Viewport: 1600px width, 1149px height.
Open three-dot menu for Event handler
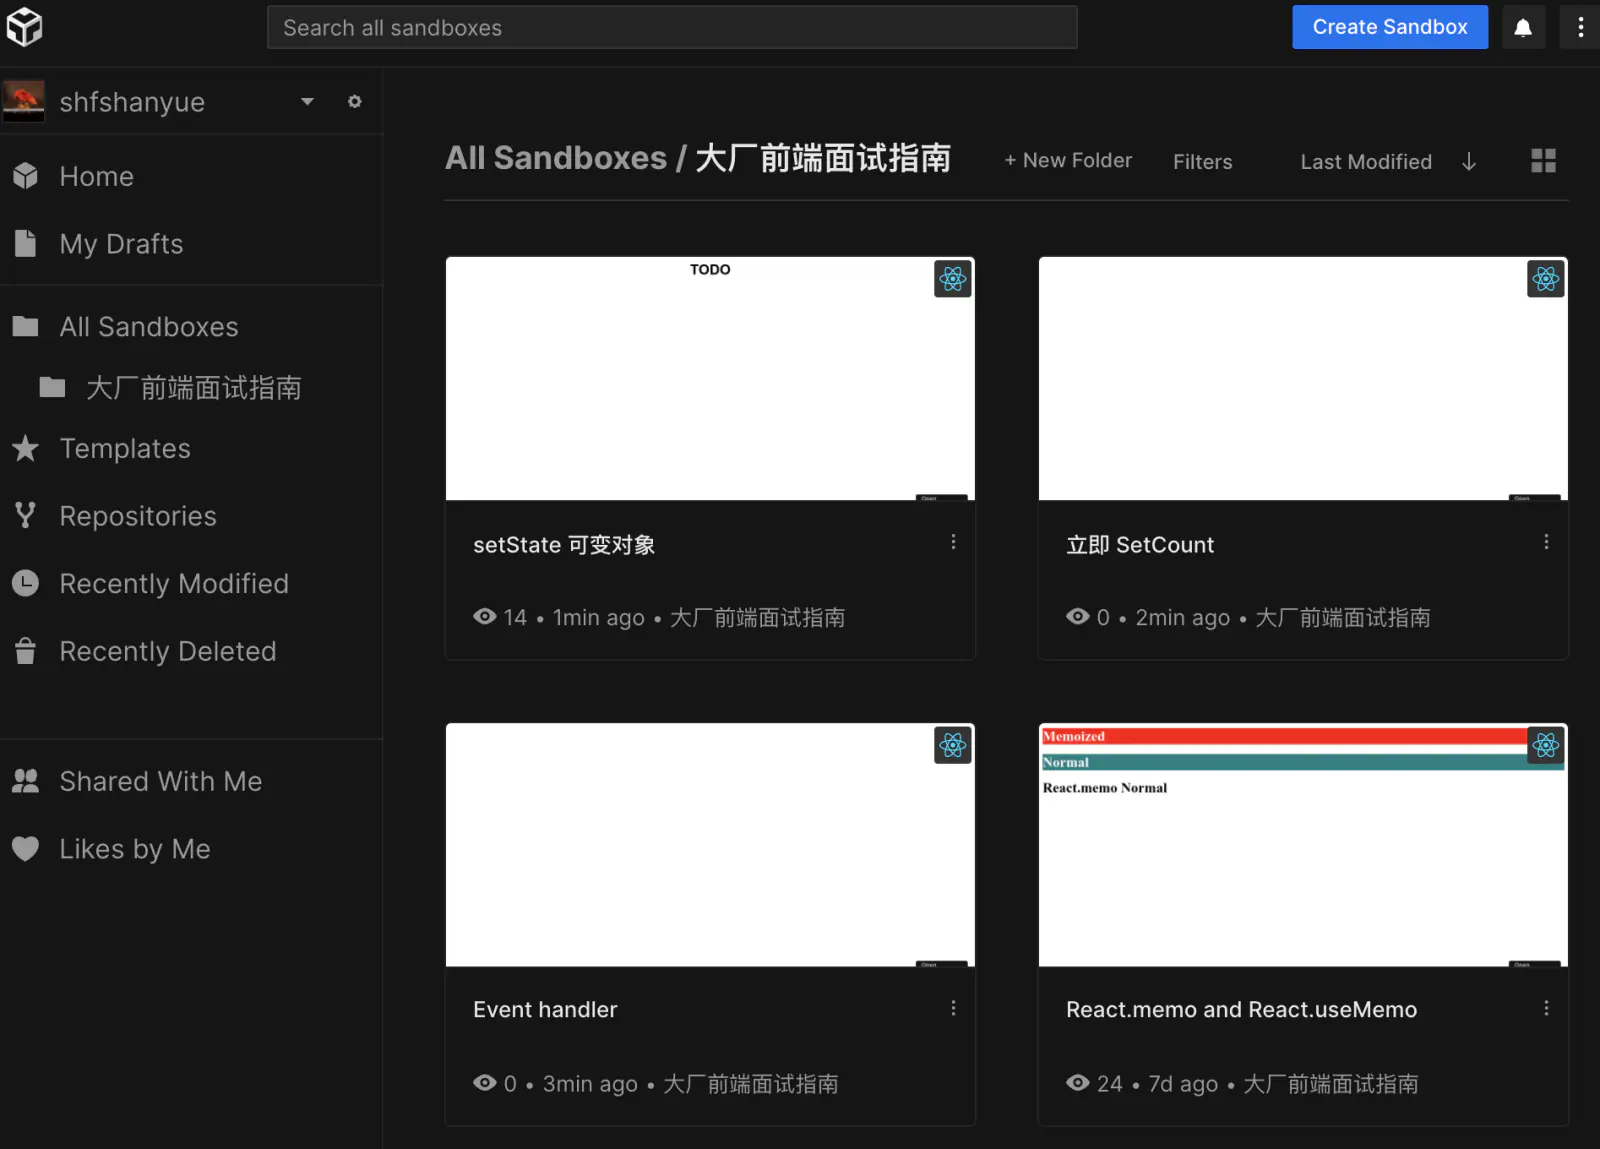953,1008
